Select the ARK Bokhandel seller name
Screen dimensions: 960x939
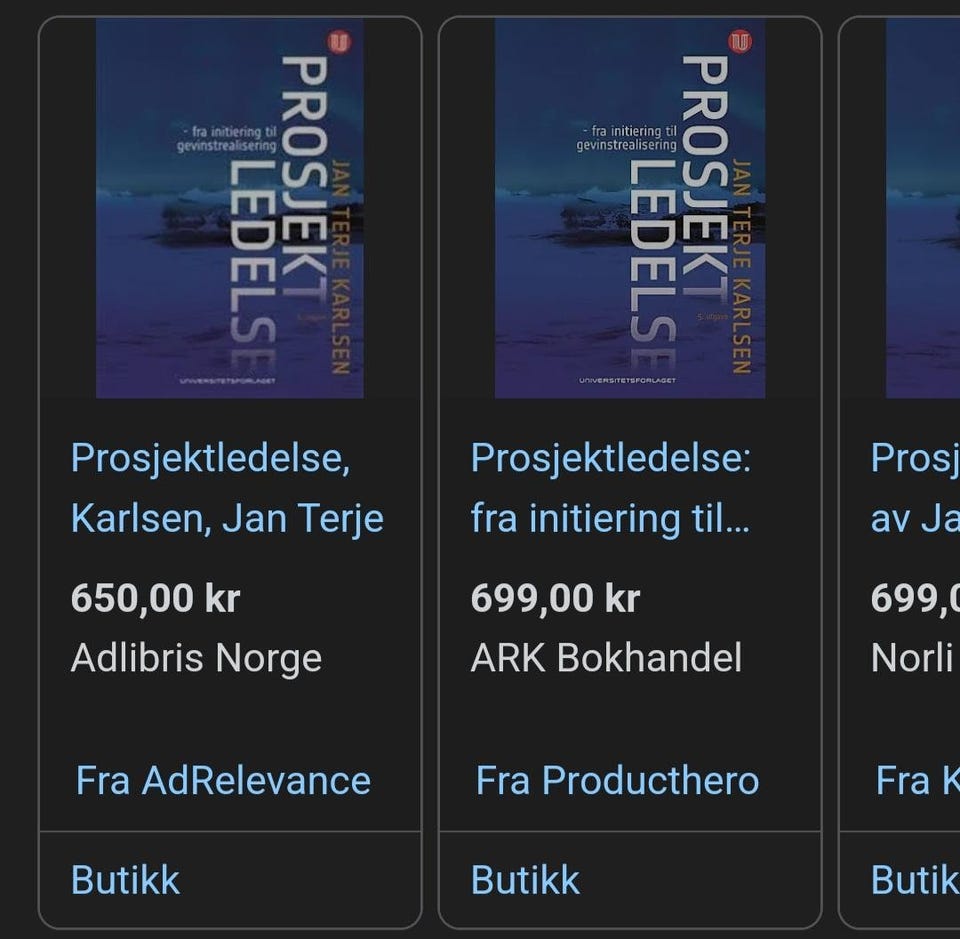(606, 658)
